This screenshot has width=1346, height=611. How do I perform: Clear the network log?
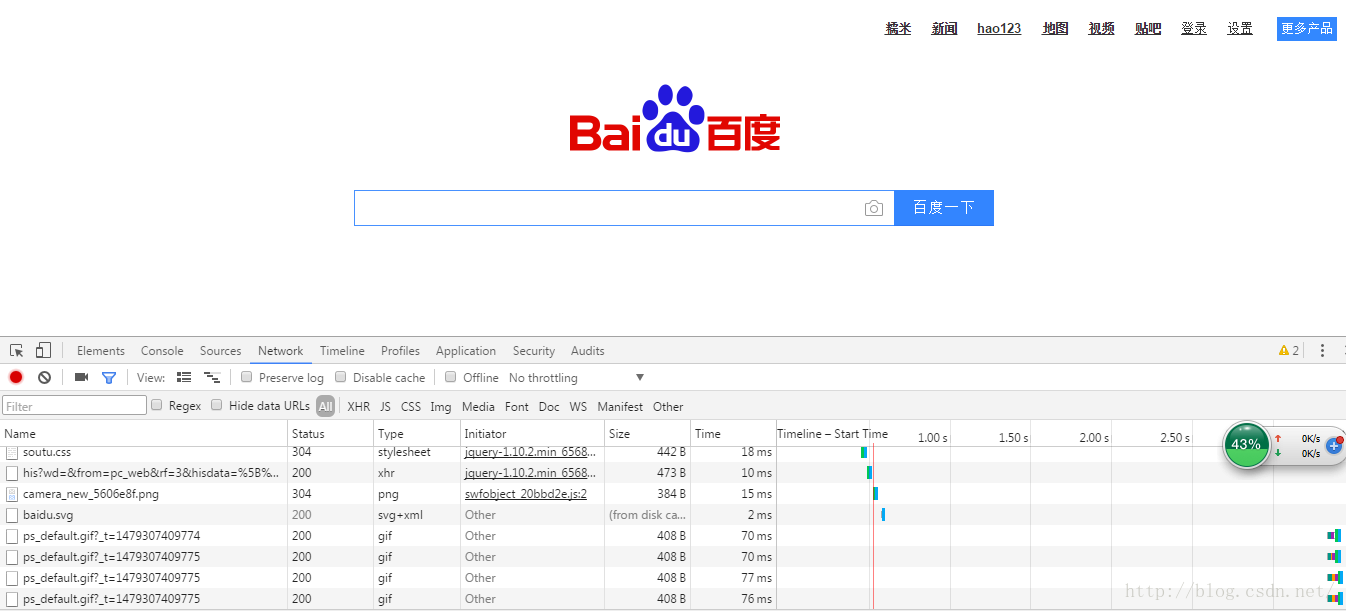pos(44,377)
